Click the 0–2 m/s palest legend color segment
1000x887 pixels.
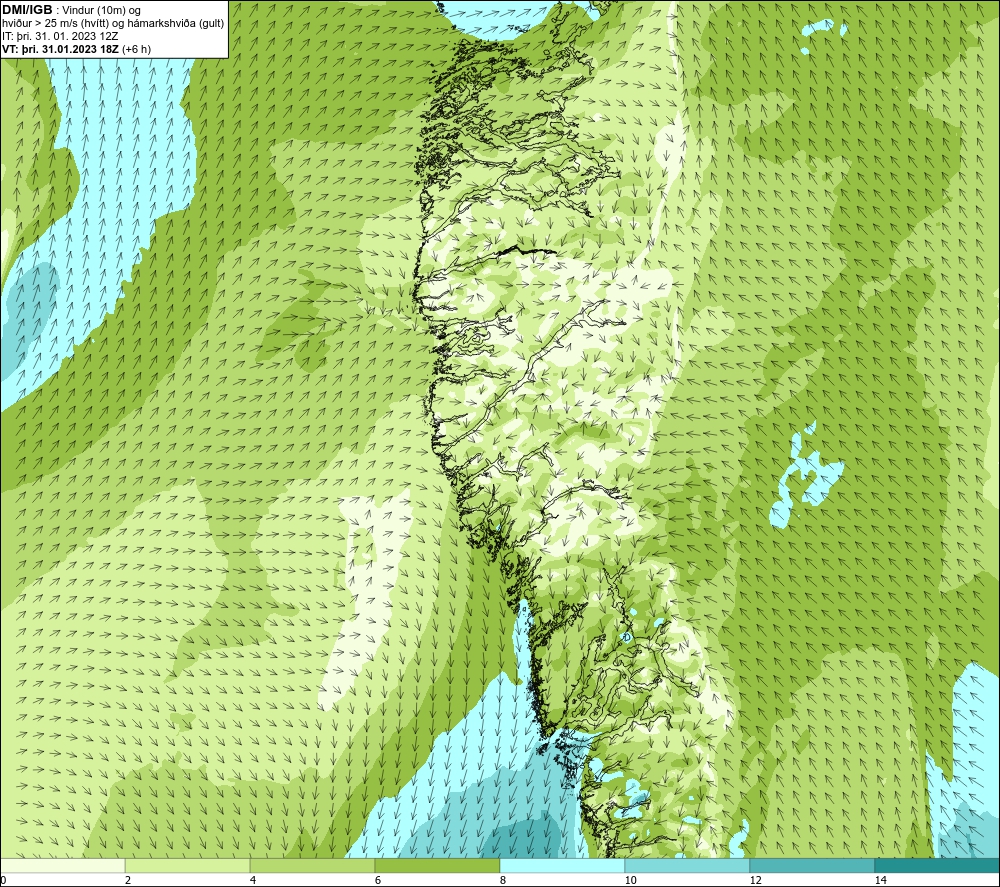pos(62,865)
